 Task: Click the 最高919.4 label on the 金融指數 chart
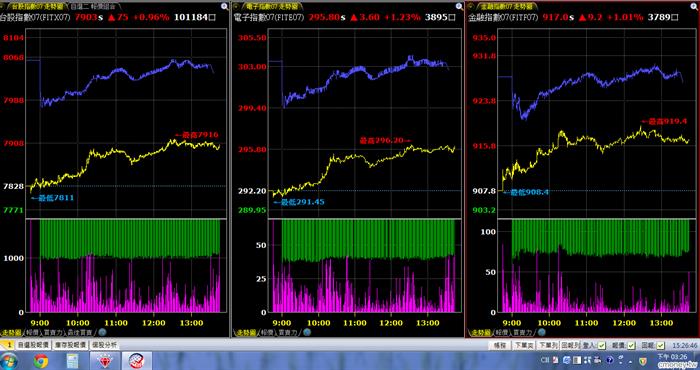663,121
